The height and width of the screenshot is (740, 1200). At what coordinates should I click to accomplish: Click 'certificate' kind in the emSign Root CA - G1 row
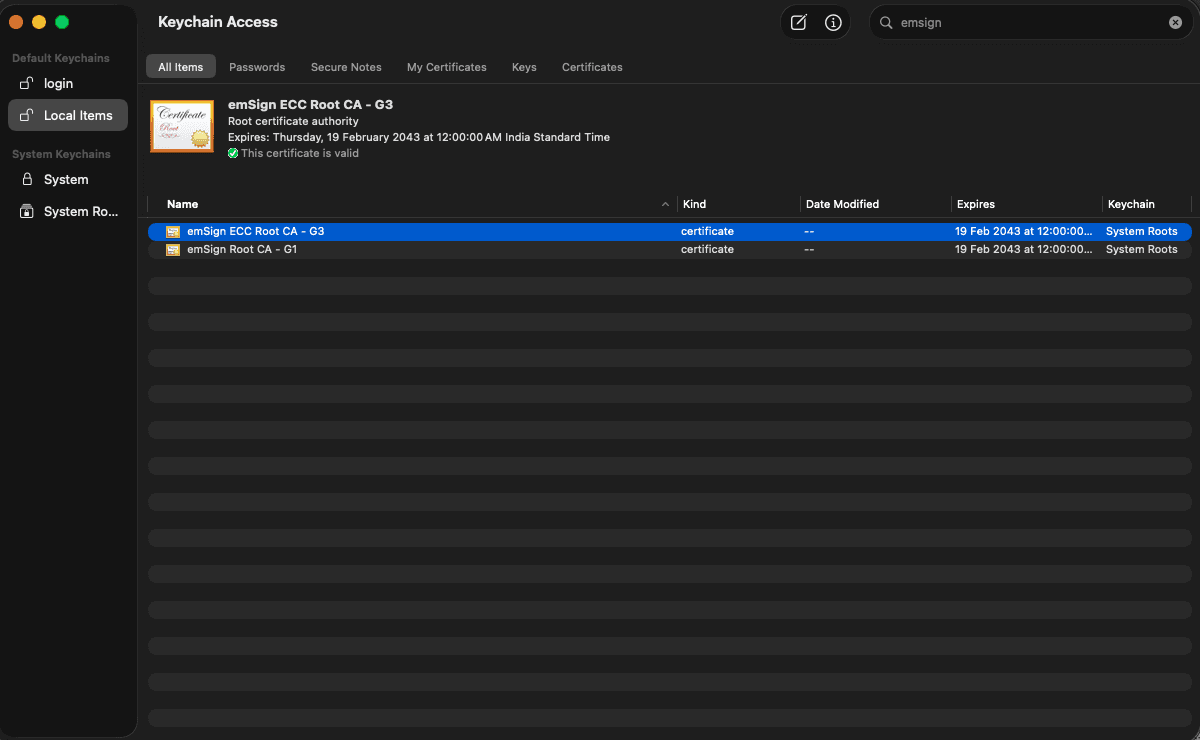click(x=707, y=249)
